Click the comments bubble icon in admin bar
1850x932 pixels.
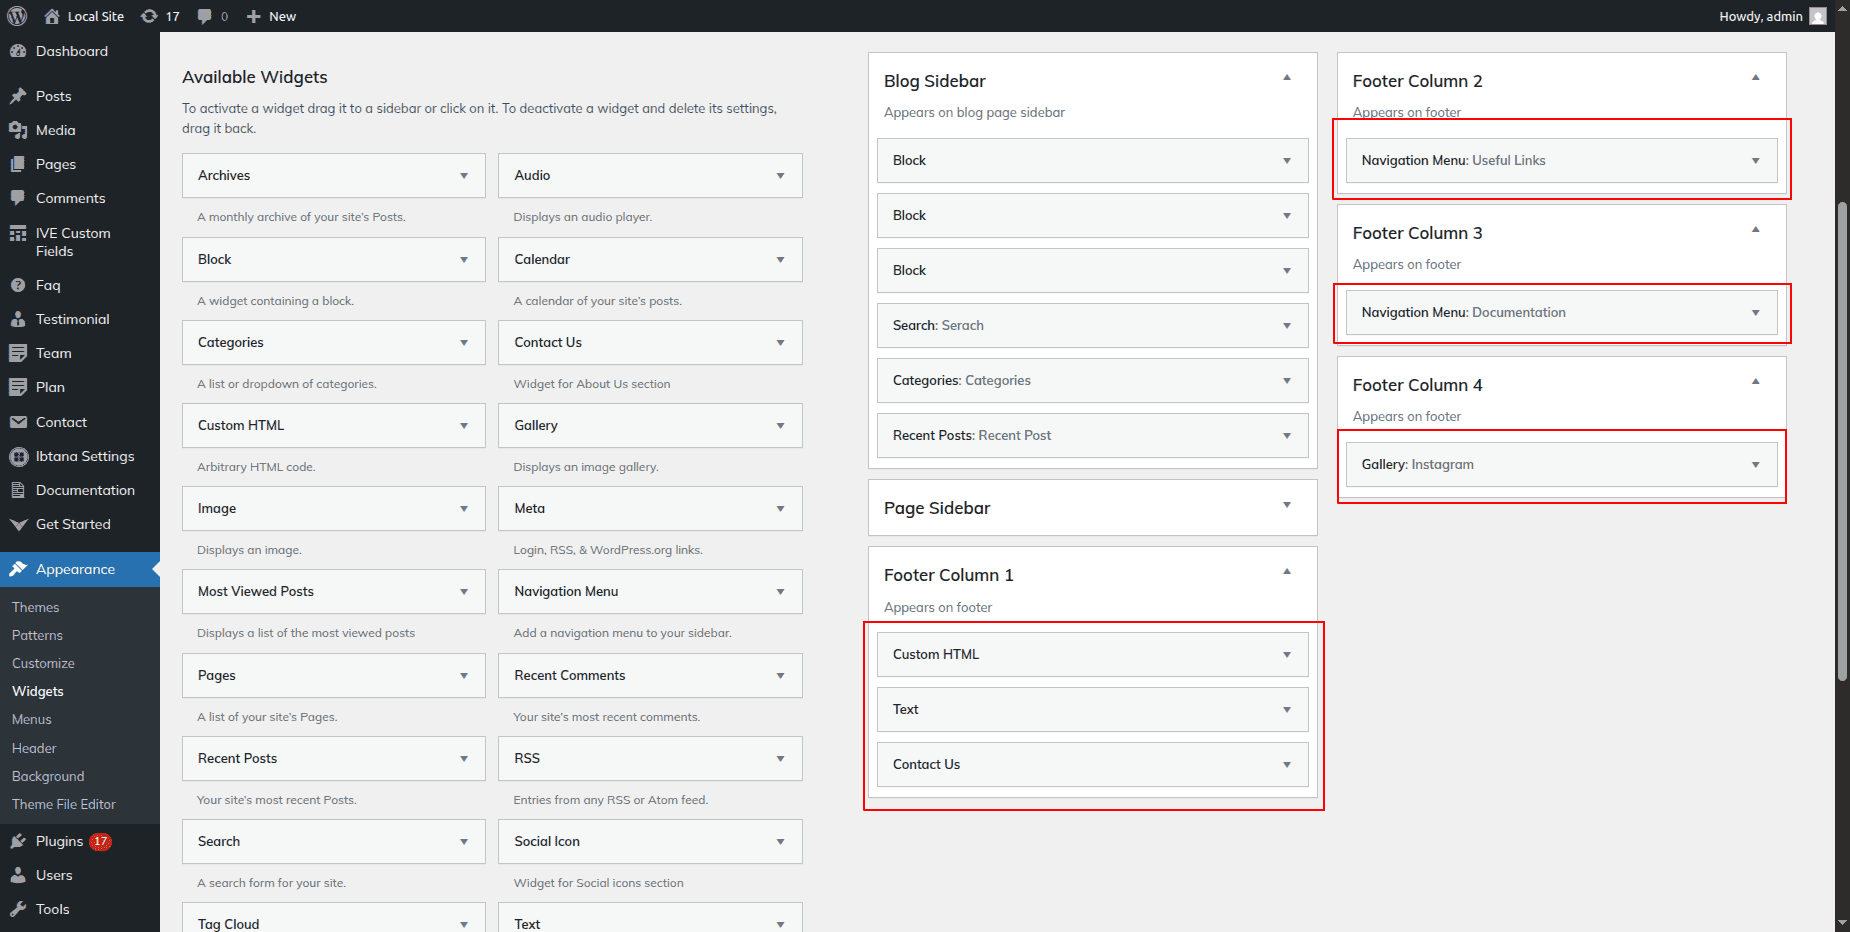[205, 16]
